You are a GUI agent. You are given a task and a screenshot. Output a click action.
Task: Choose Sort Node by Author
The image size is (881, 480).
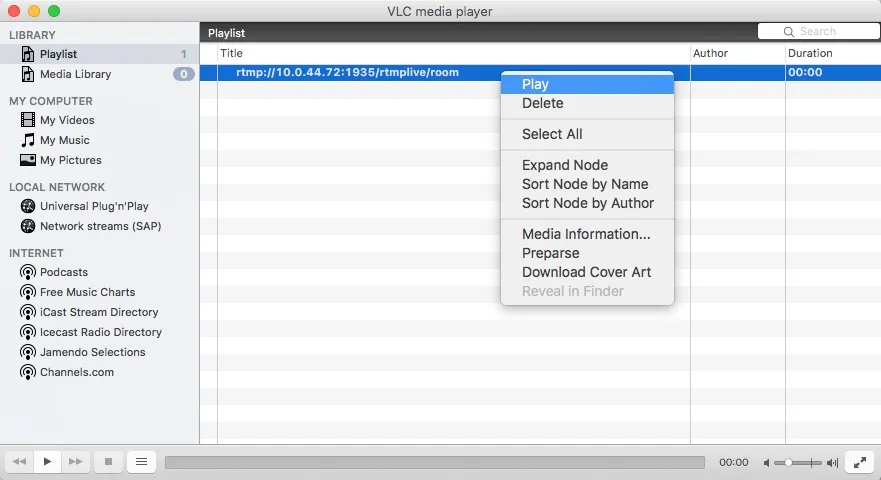click(x=587, y=203)
